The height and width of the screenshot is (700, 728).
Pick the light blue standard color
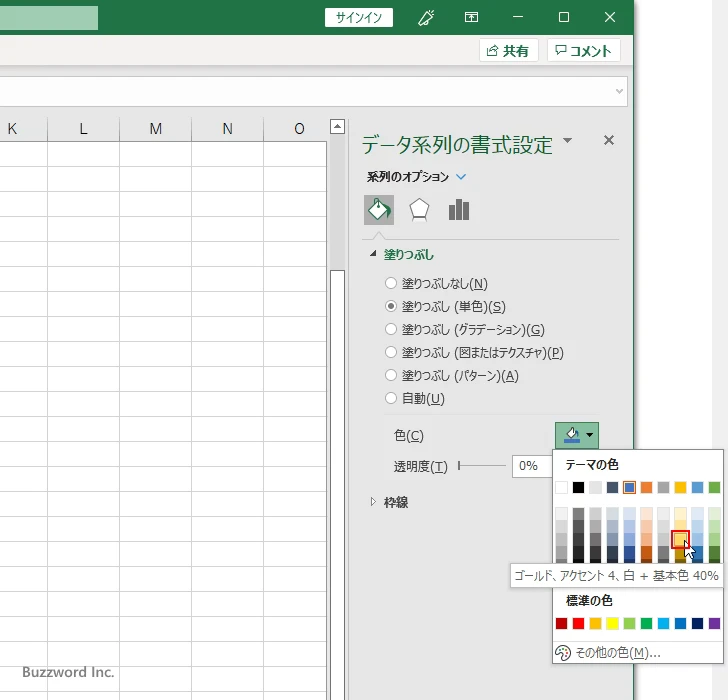click(663, 623)
